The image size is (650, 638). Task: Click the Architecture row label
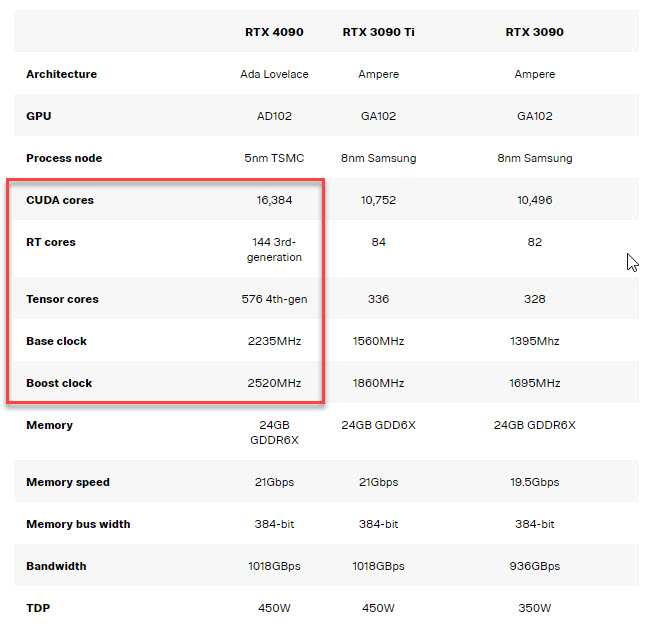[61, 74]
